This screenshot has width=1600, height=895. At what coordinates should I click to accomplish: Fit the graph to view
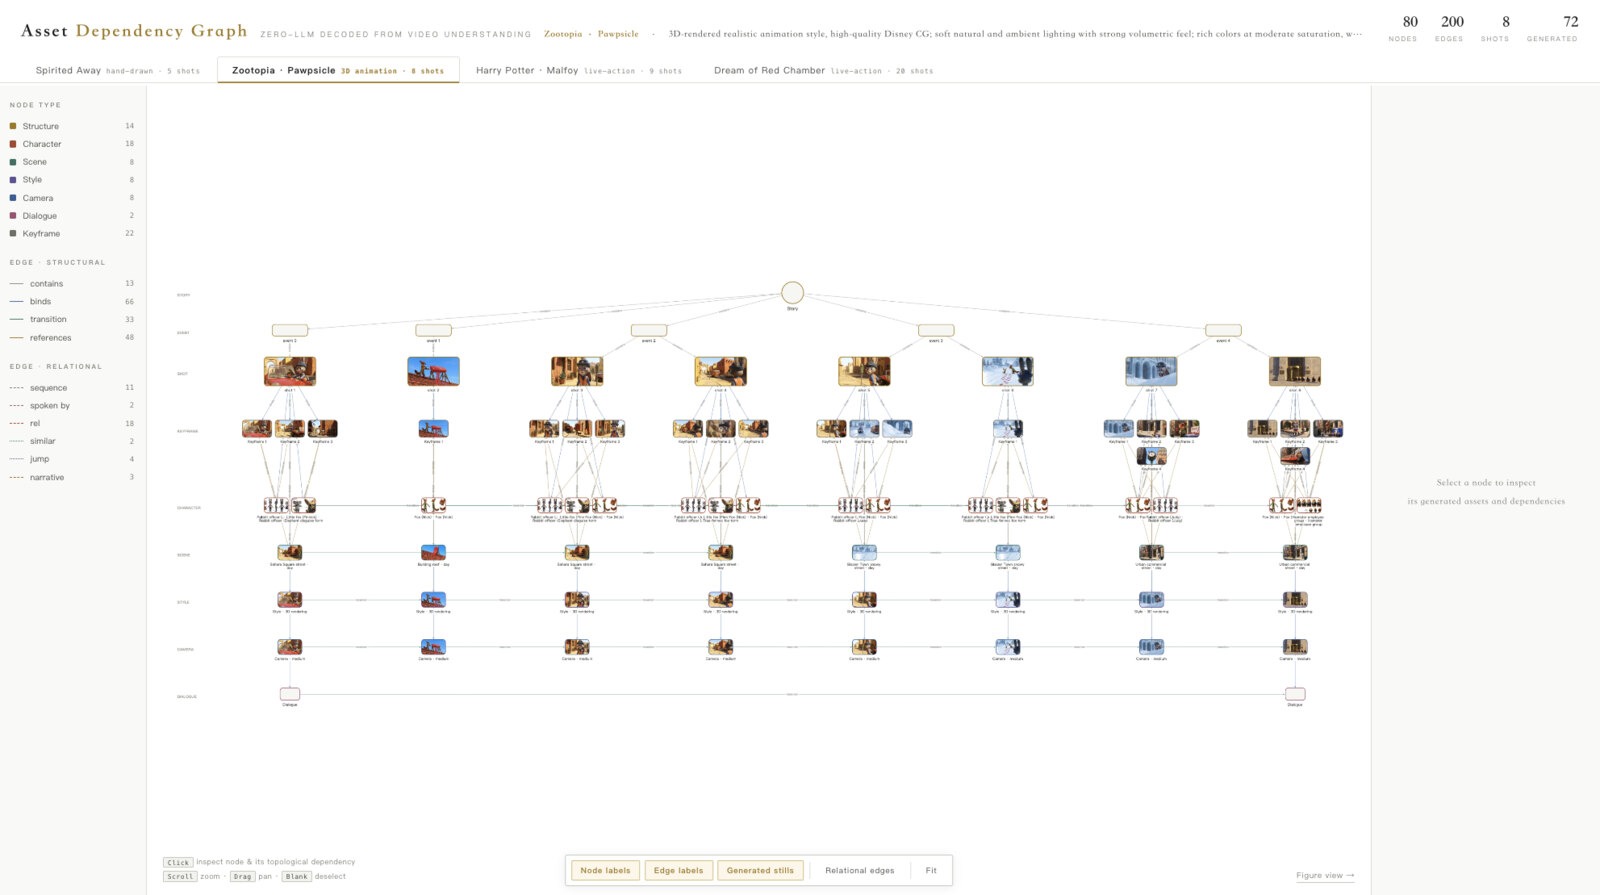pyautogui.click(x=931, y=870)
